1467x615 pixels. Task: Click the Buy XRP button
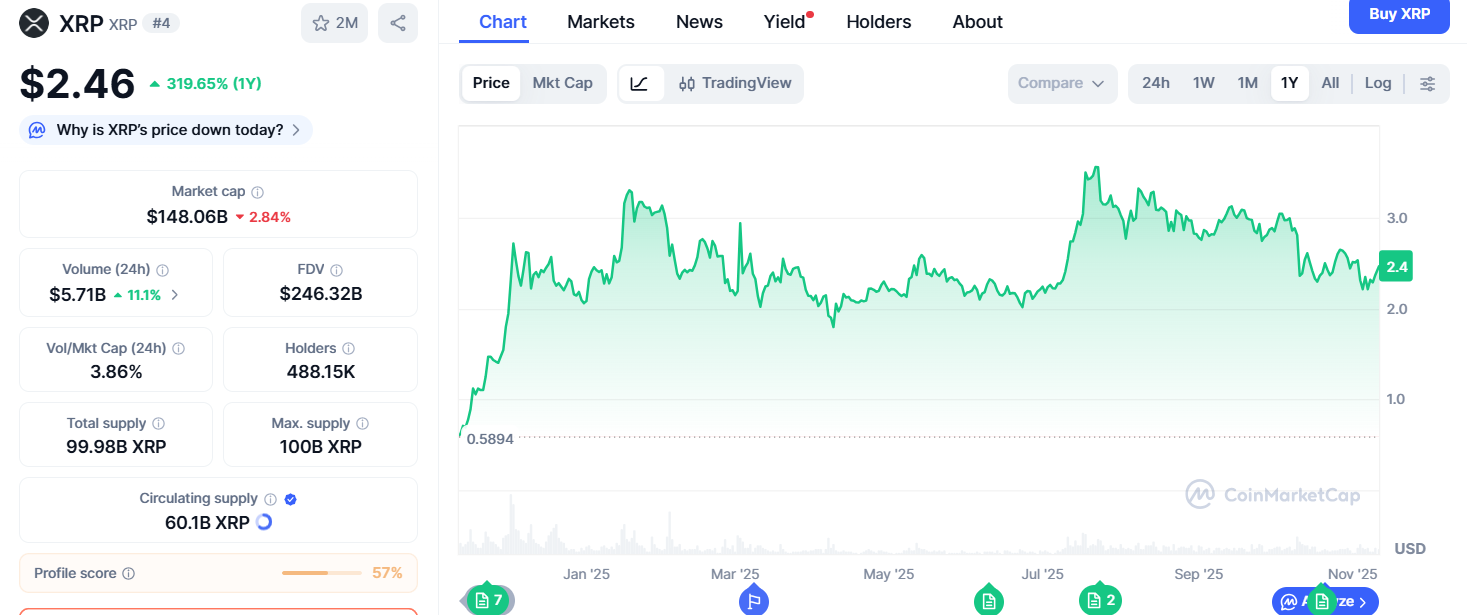coord(1398,15)
